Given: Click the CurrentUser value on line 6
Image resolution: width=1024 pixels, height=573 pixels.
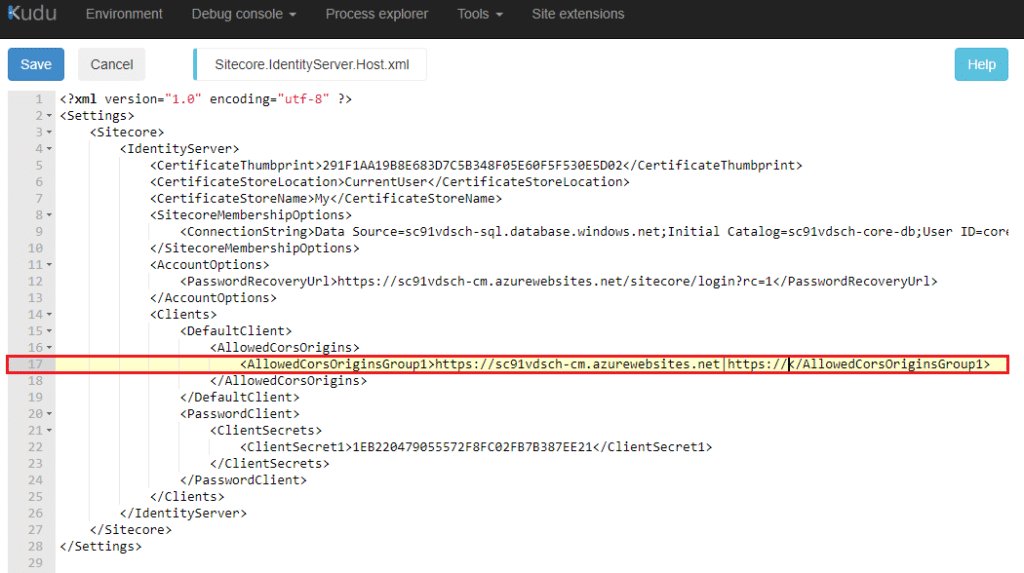Looking at the screenshot, I should point(385,182).
